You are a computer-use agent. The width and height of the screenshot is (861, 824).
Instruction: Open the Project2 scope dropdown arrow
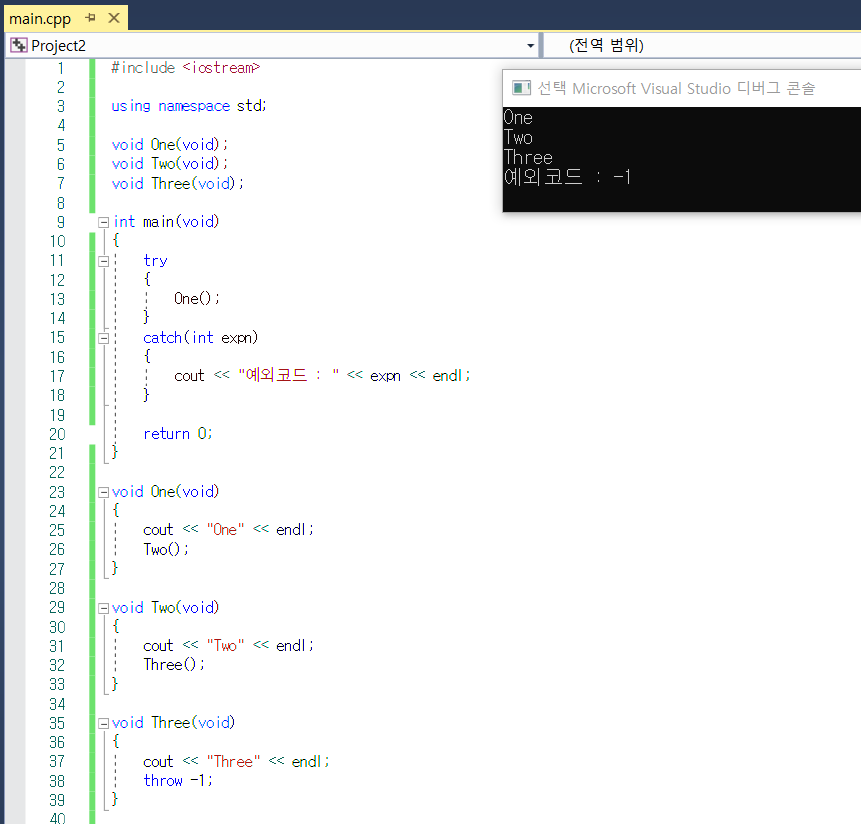[530, 46]
